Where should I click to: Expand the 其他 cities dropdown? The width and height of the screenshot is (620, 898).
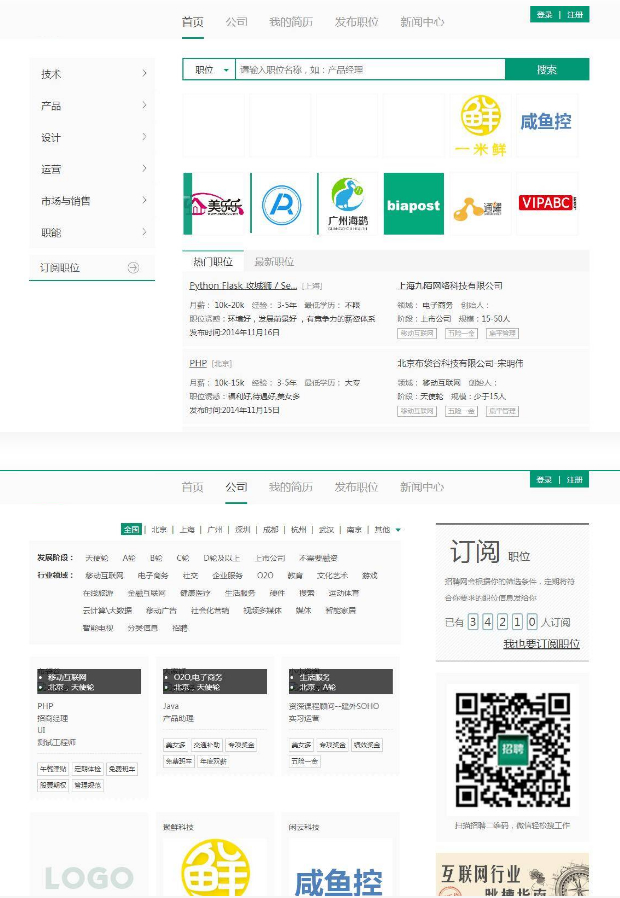389,529
